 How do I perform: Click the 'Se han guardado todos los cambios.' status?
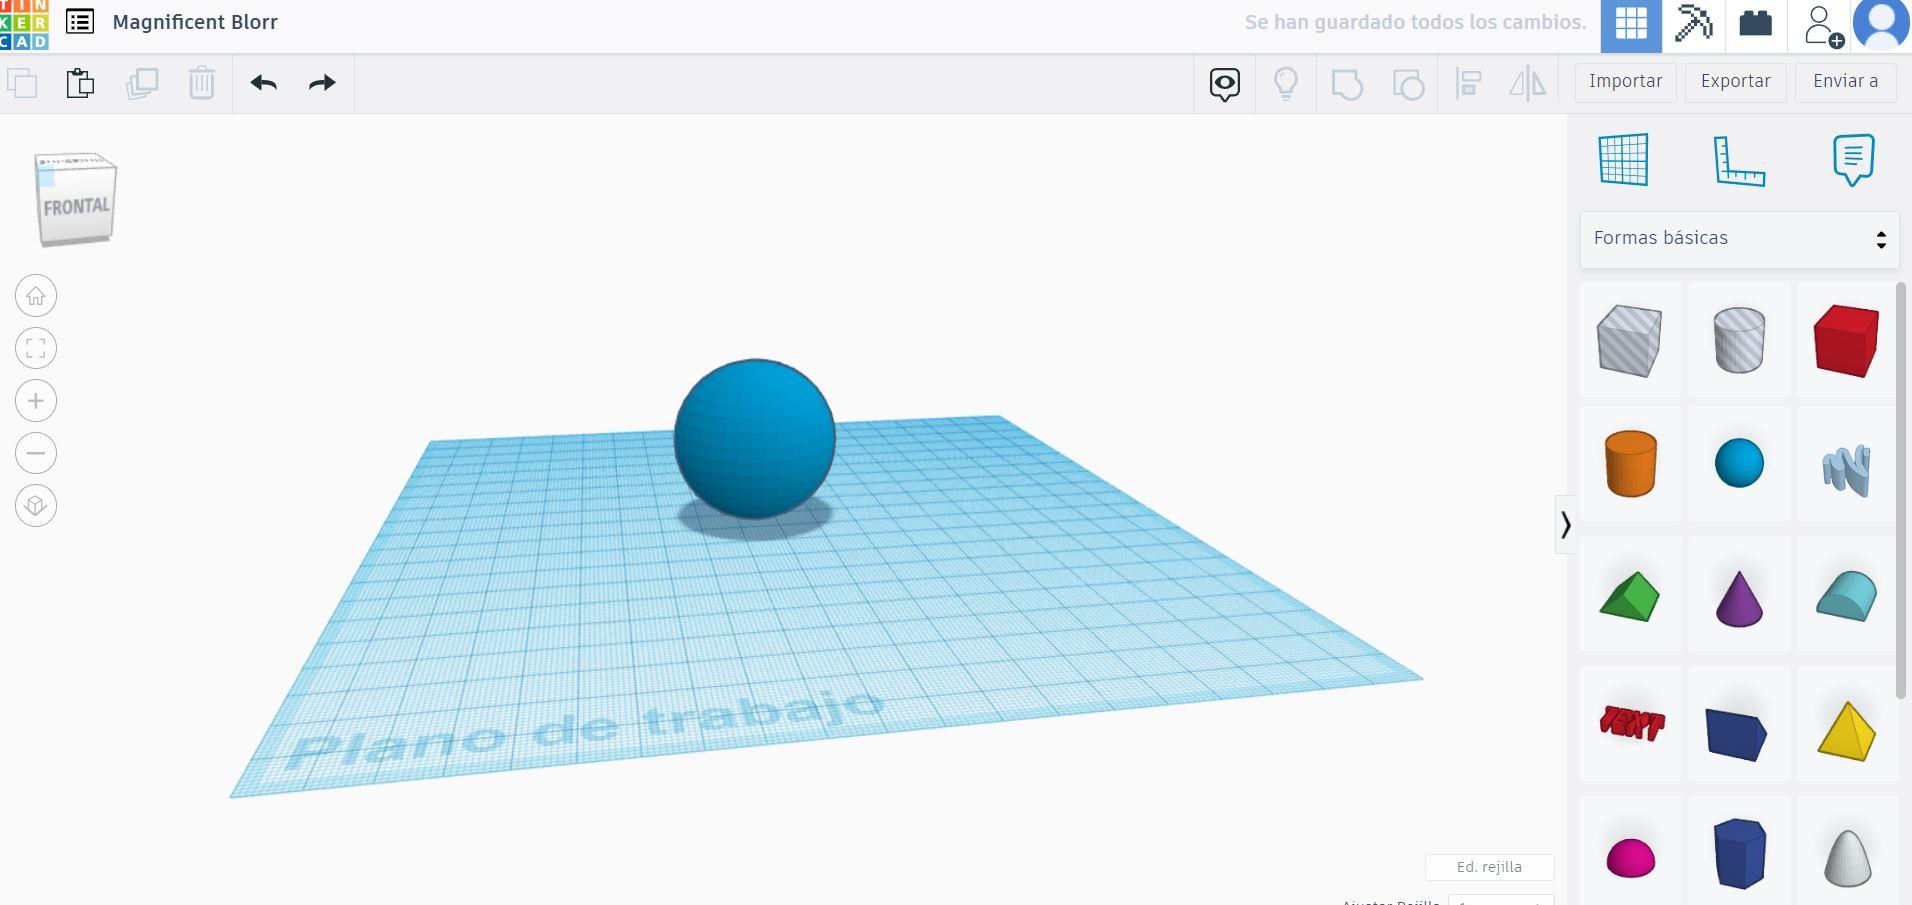(x=1415, y=22)
